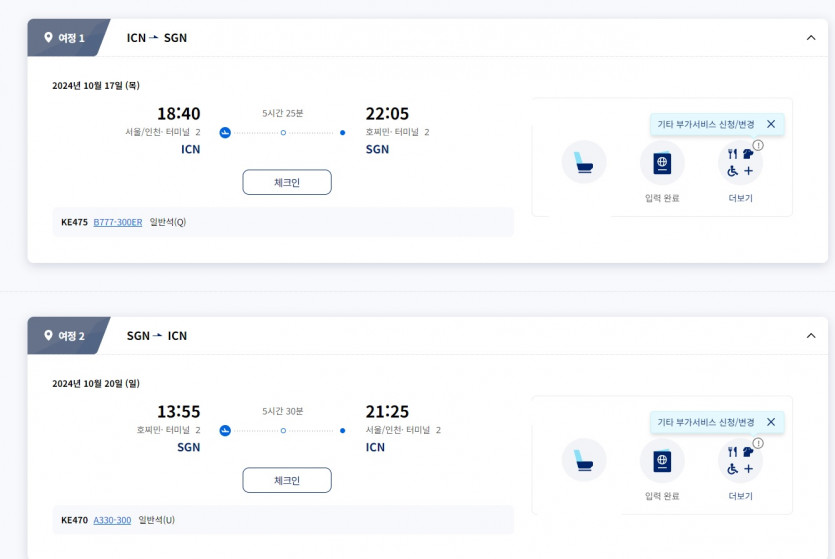This screenshot has height=559, width=835.
Task: Click the airplane icon on KE470 route line
Action: [225, 431]
